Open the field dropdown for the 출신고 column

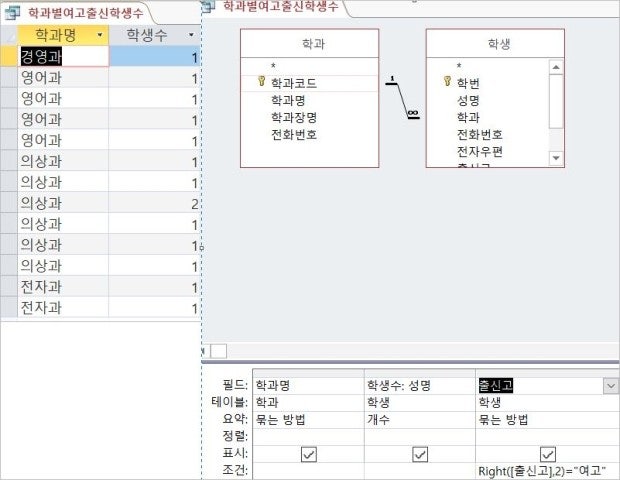click(611, 386)
